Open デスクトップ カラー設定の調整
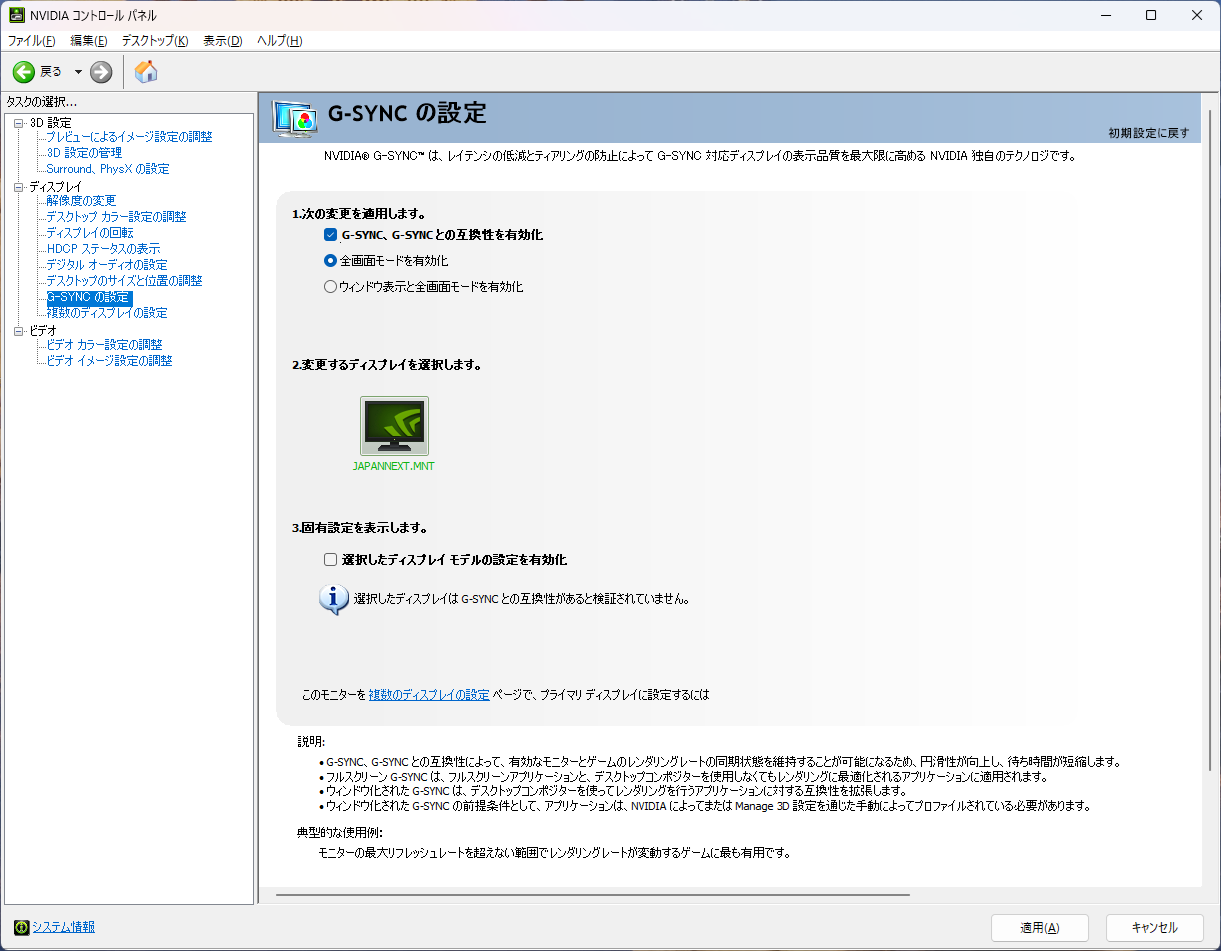 pyautogui.click(x=116, y=217)
